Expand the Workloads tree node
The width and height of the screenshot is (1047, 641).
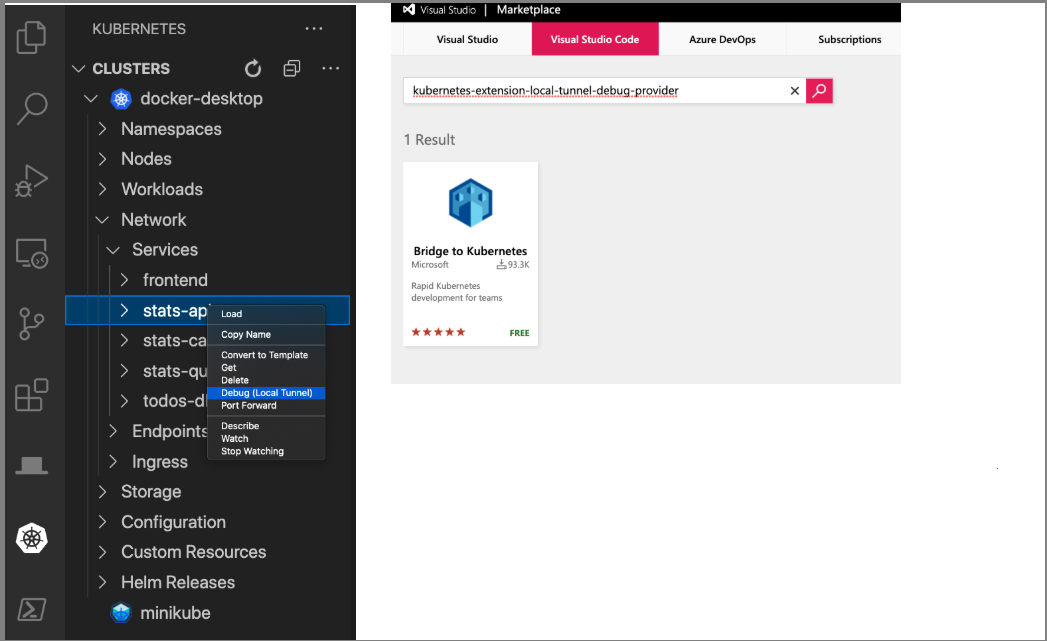[x=102, y=189]
